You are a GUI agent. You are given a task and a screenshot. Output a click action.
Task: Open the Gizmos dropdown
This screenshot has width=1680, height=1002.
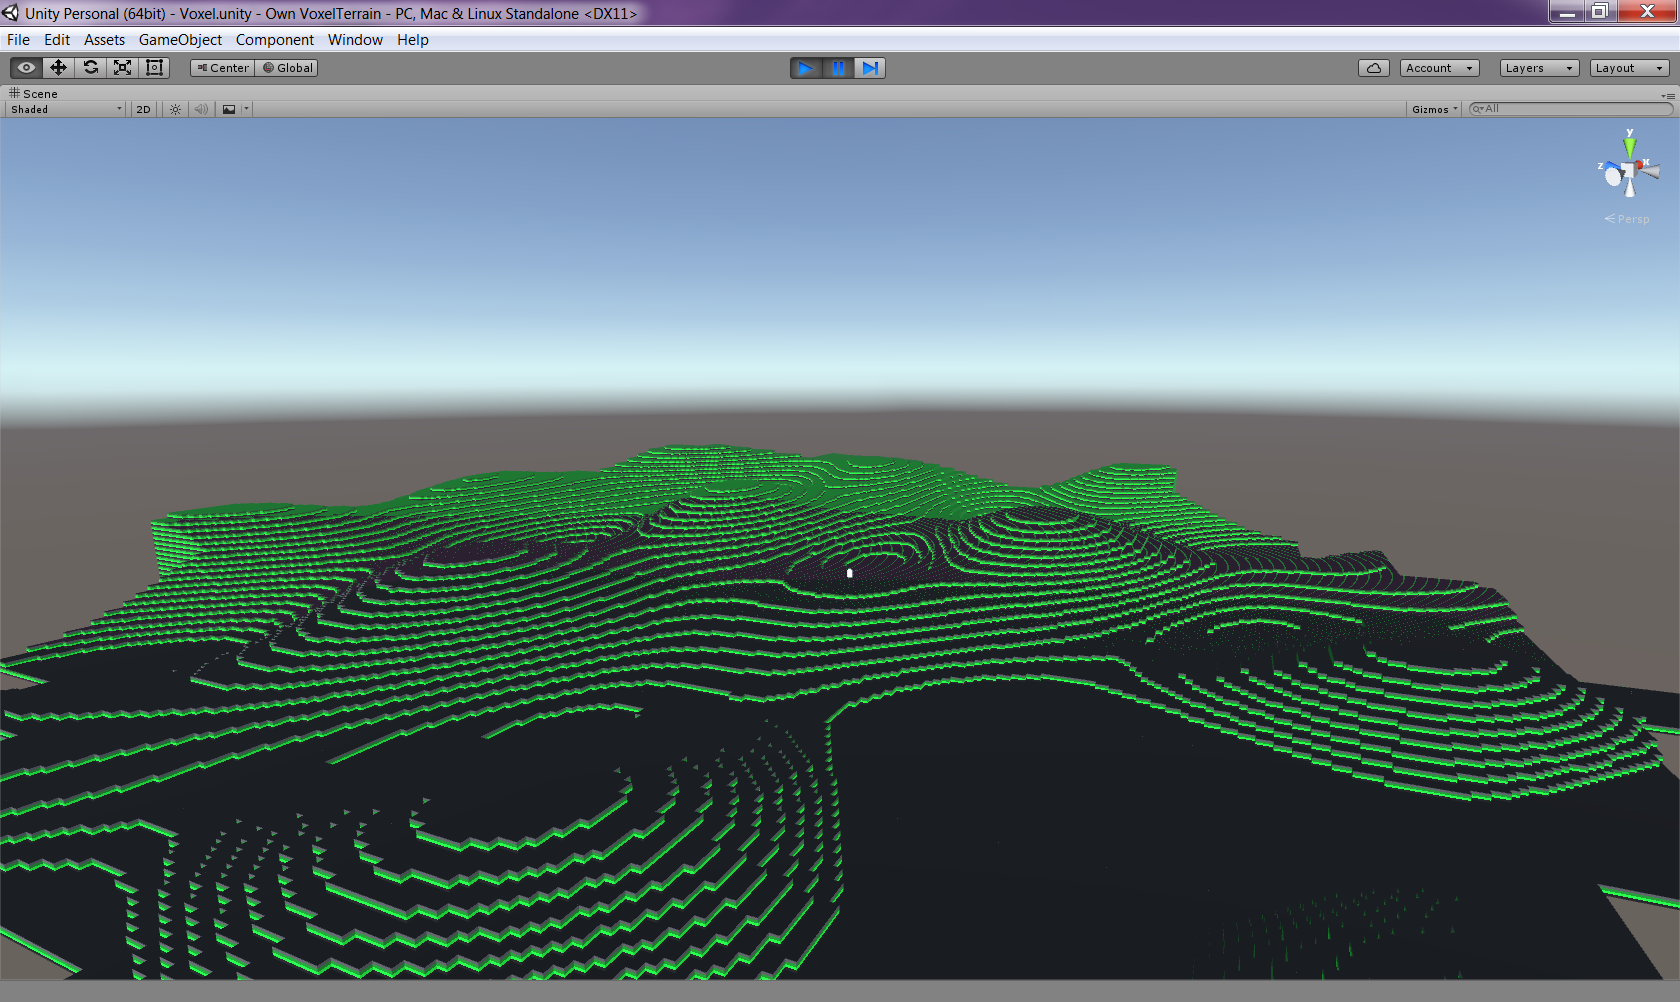(x=1435, y=109)
